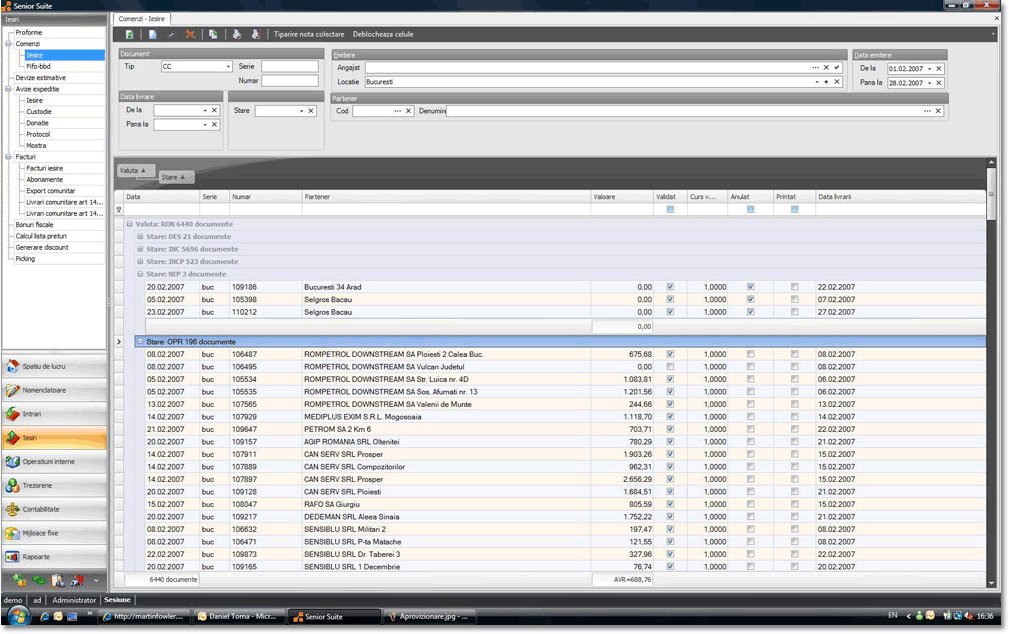
Task: Check Printat box for document 106487
Action: 794,354
